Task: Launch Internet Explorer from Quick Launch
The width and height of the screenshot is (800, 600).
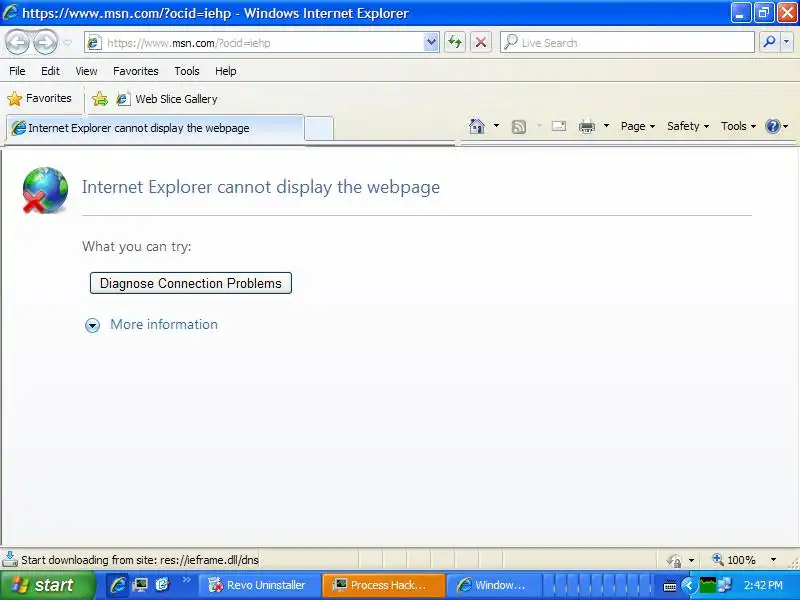Action: [117, 585]
